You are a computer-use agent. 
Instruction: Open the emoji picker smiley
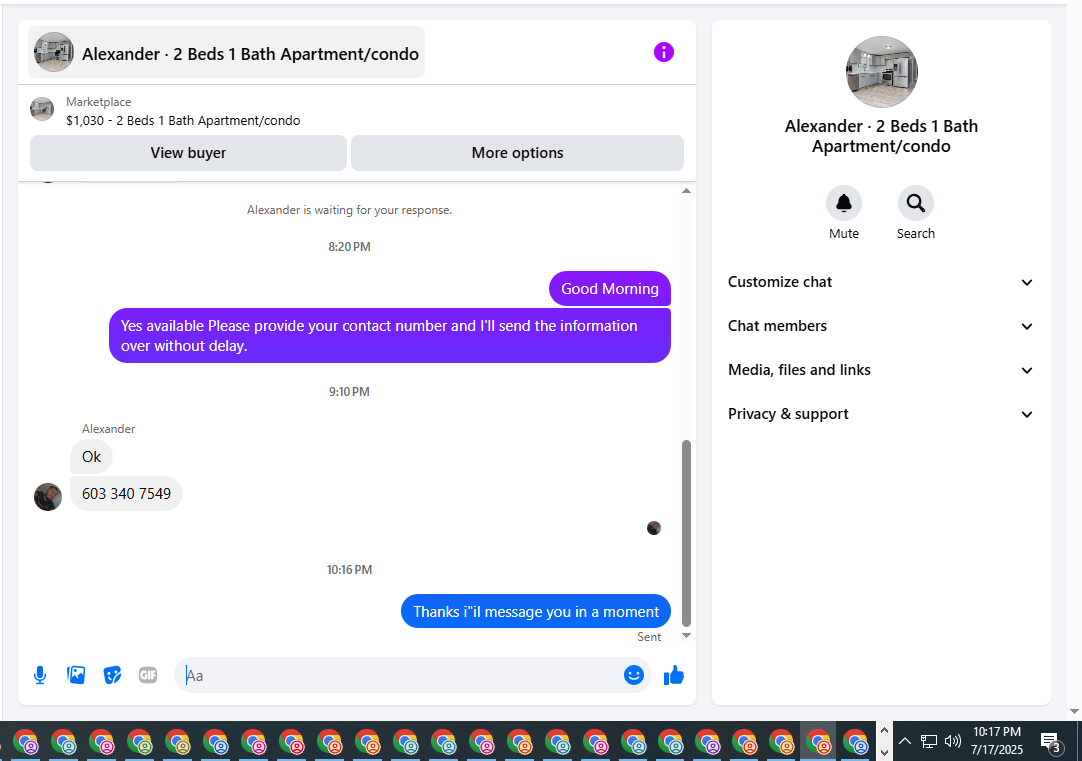(x=633, y=675)
